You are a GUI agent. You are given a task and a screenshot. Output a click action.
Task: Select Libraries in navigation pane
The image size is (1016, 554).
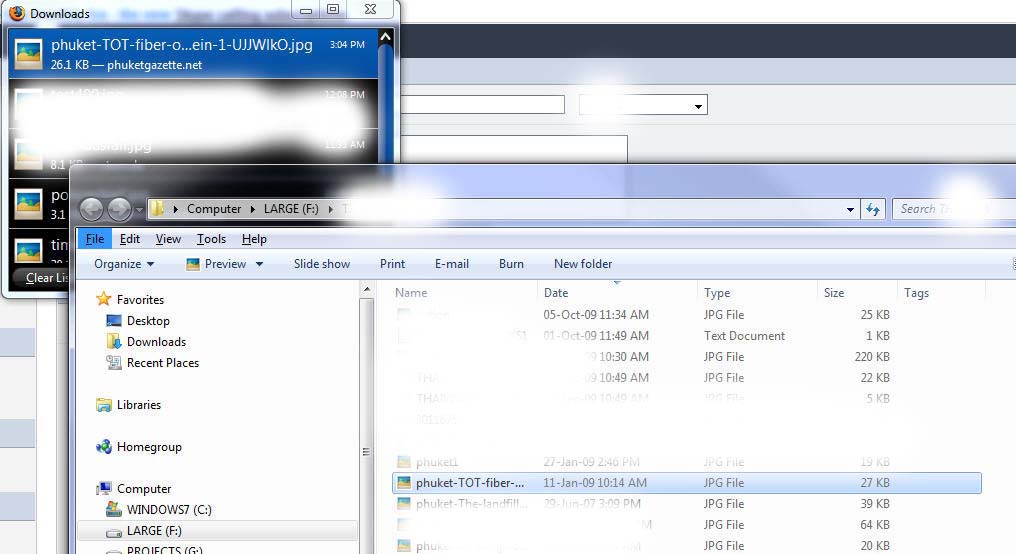[139, 404]
